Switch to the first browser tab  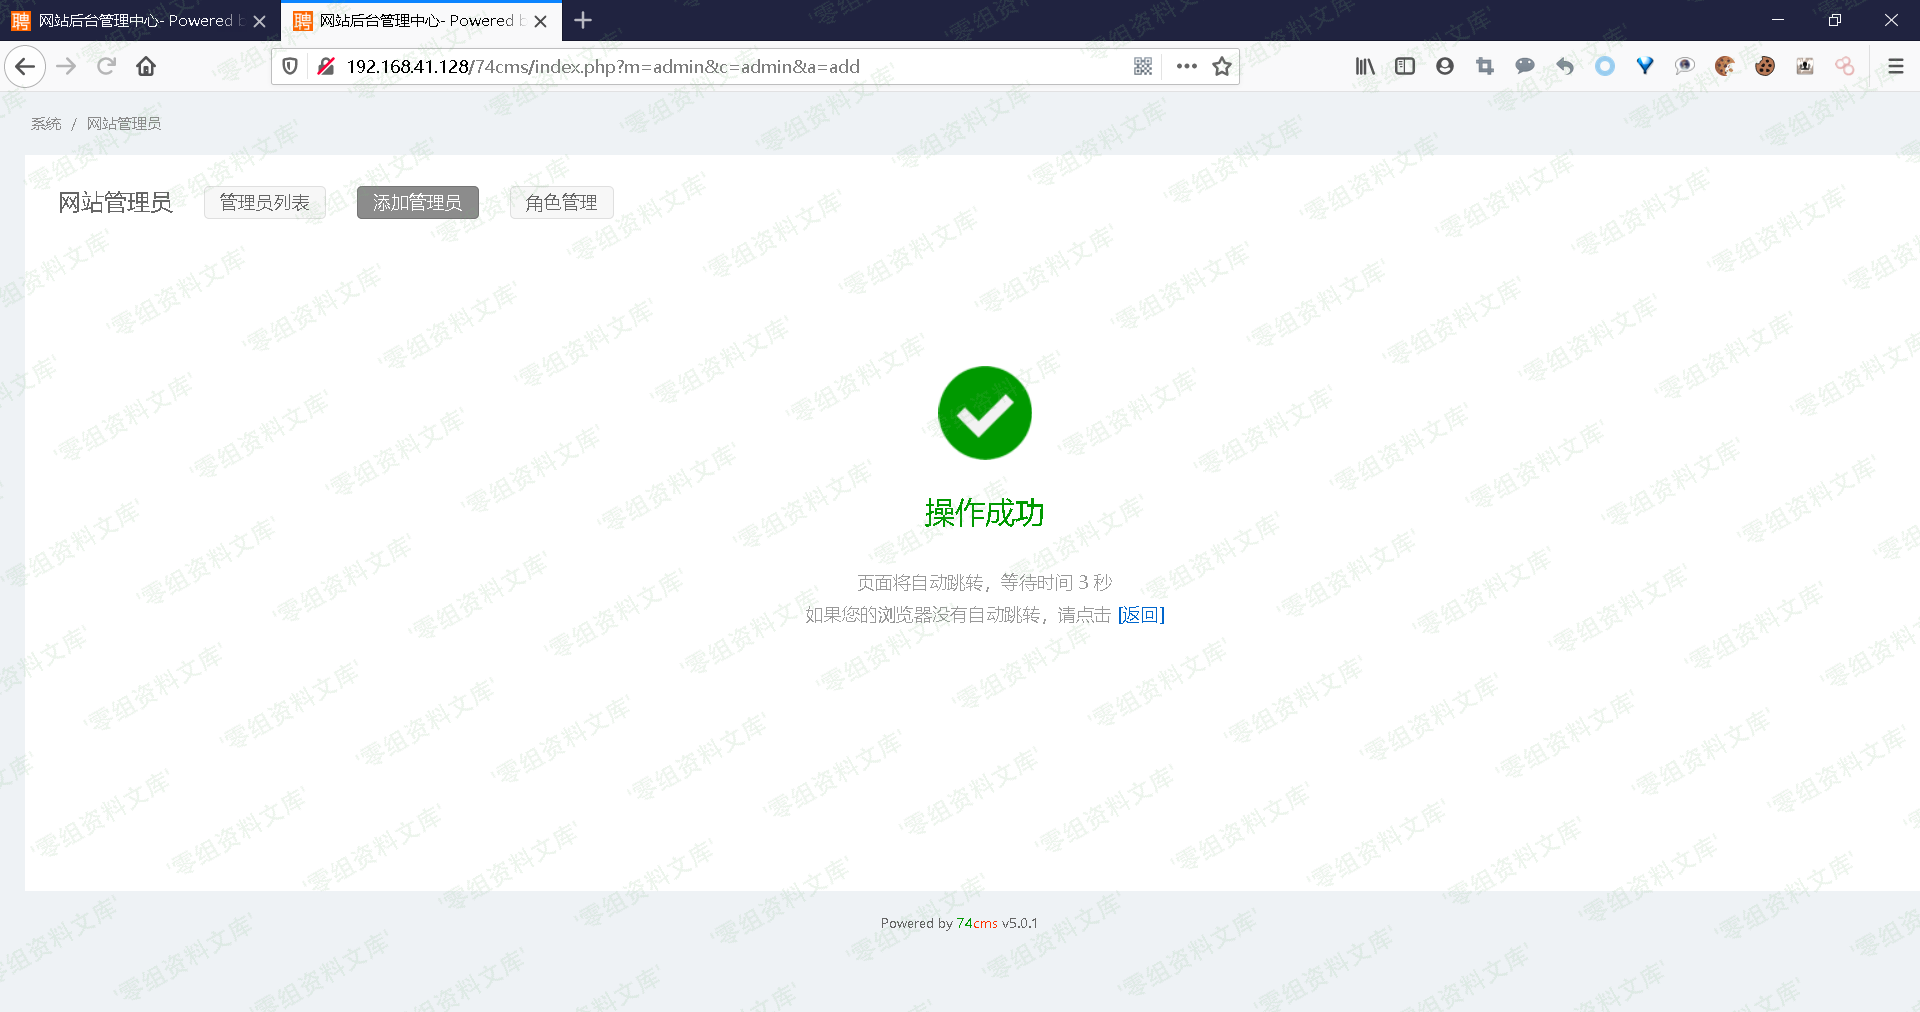click(x=135, y=21)
